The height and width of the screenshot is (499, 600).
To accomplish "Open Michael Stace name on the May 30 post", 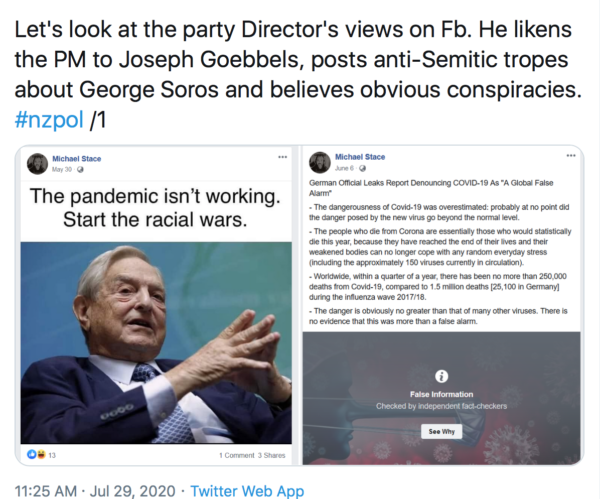I will 77,158.
